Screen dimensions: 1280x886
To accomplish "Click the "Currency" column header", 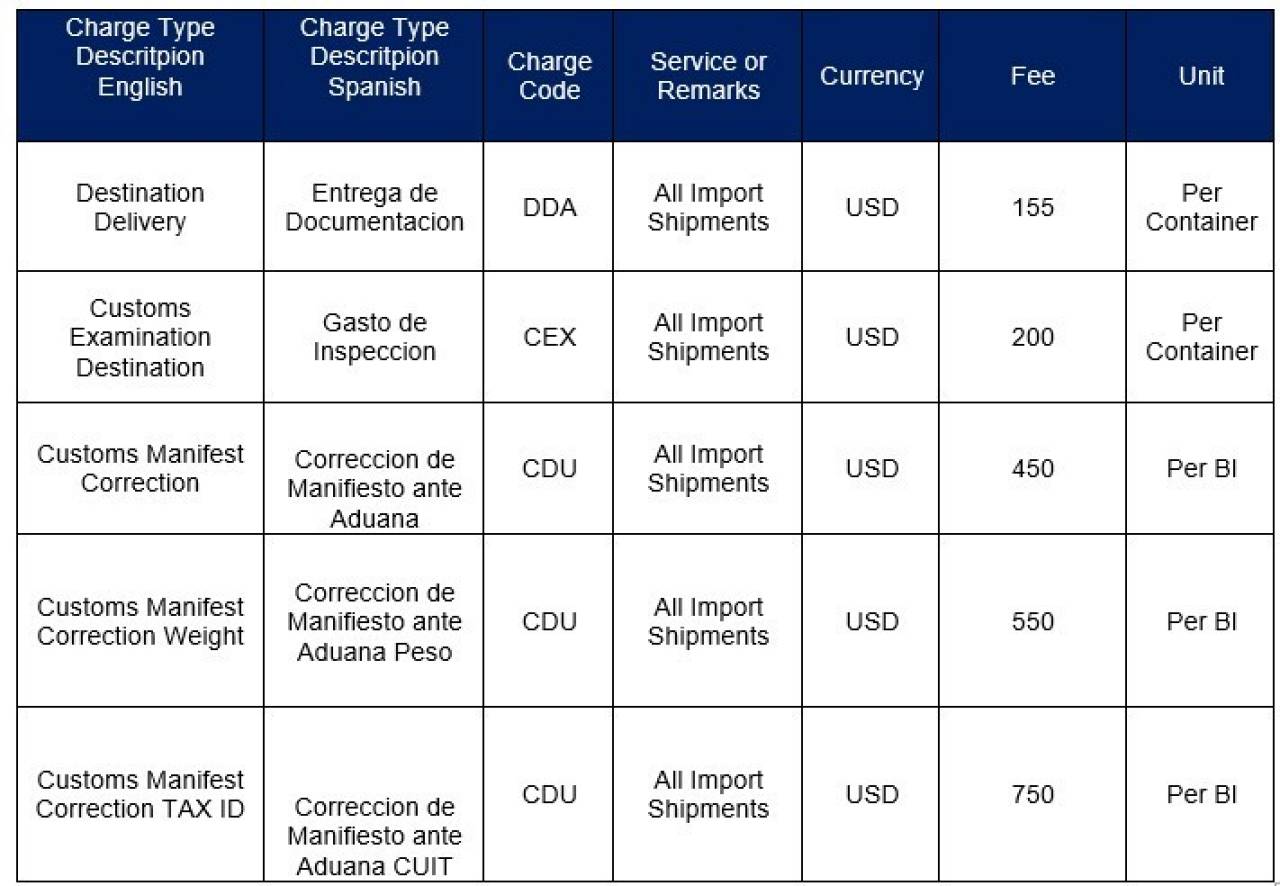I will tap(871, 76).
